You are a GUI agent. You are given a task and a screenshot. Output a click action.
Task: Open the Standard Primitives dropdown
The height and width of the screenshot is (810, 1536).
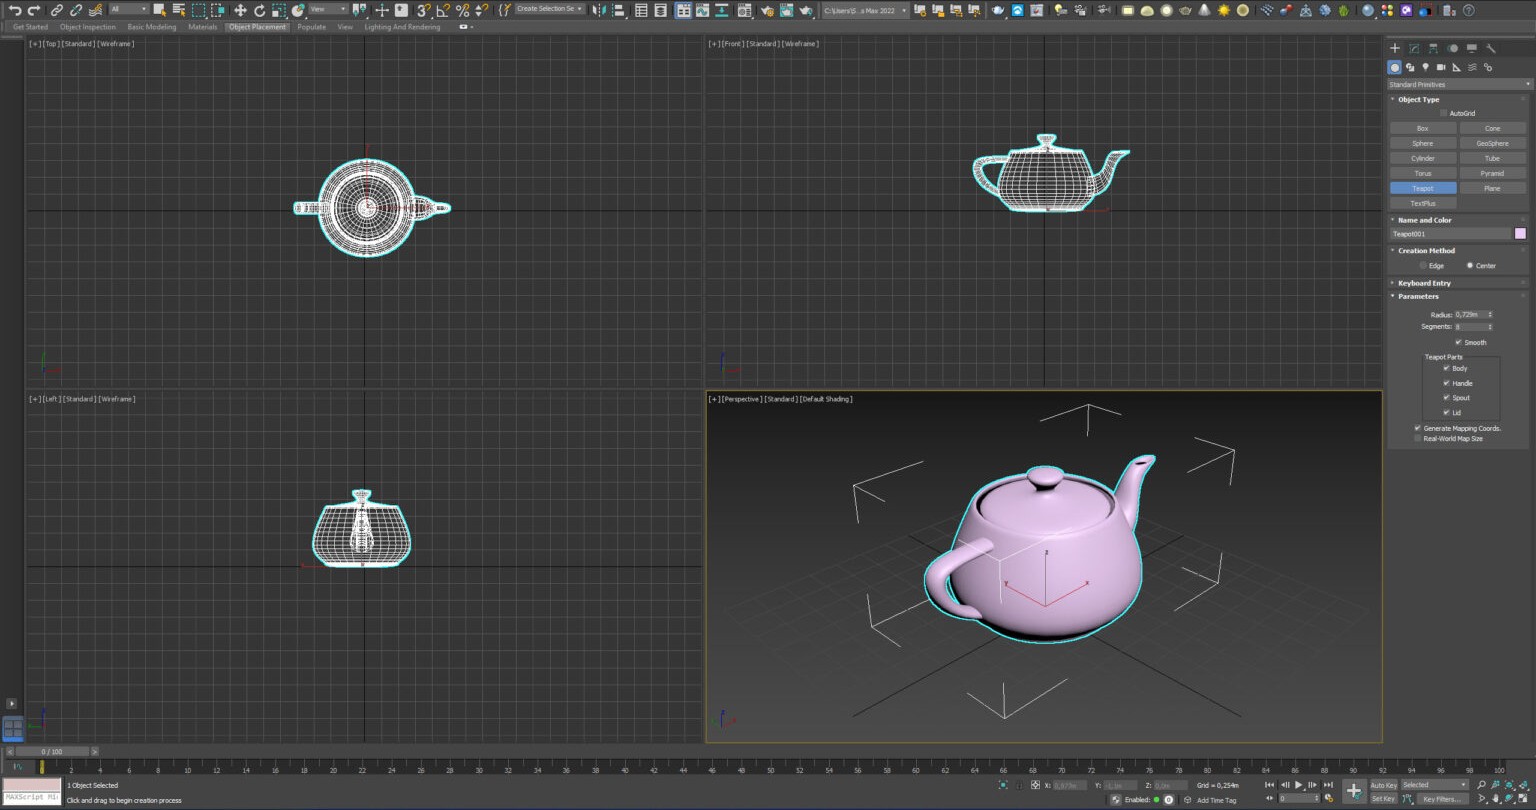pos(1459,84)
